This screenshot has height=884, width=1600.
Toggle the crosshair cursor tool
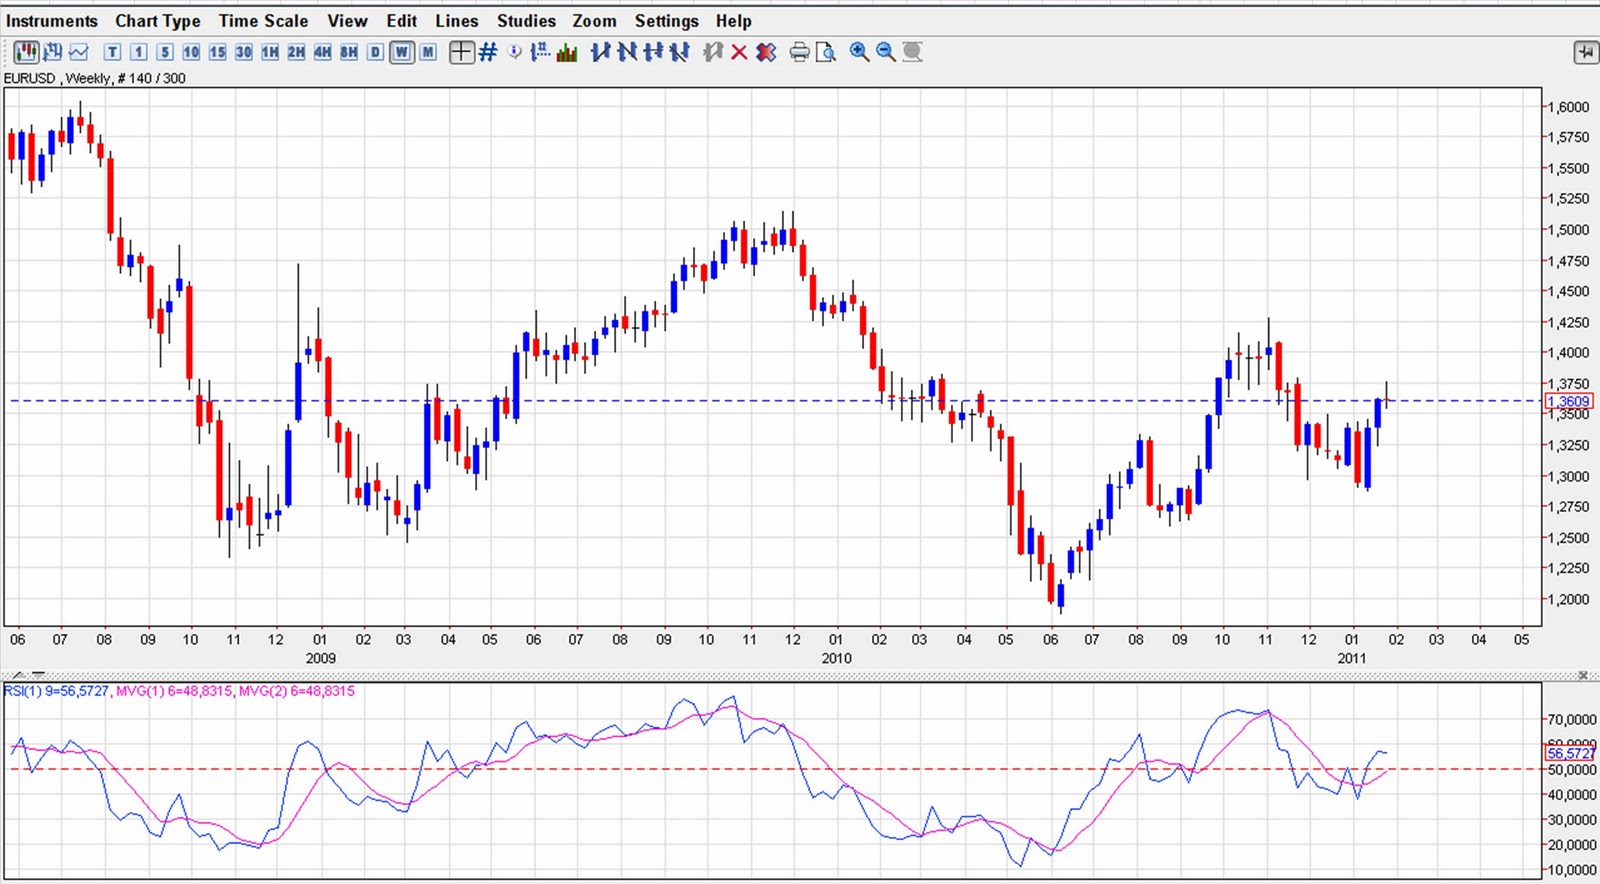tap(461, 52)
